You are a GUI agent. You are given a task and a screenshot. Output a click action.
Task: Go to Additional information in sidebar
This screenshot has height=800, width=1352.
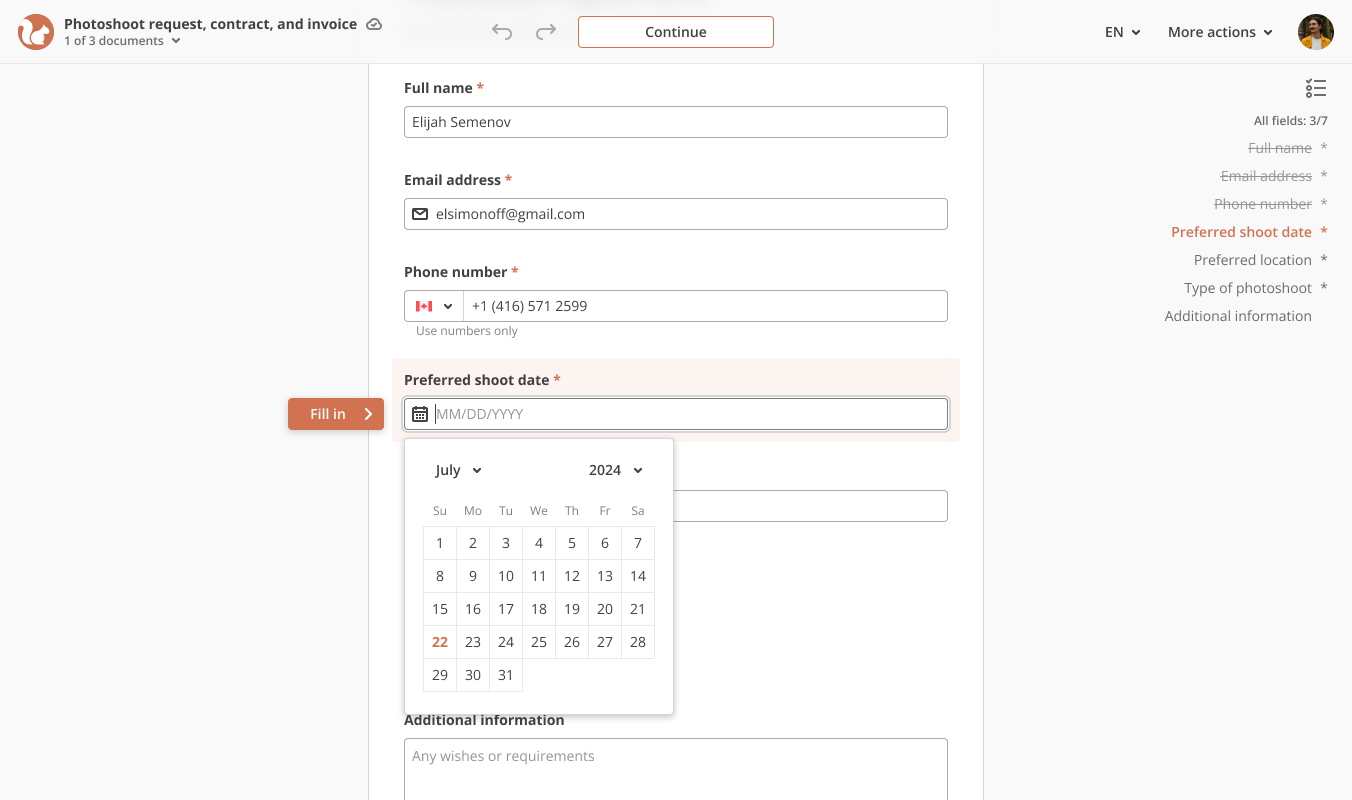click(x=1238, y=316)
